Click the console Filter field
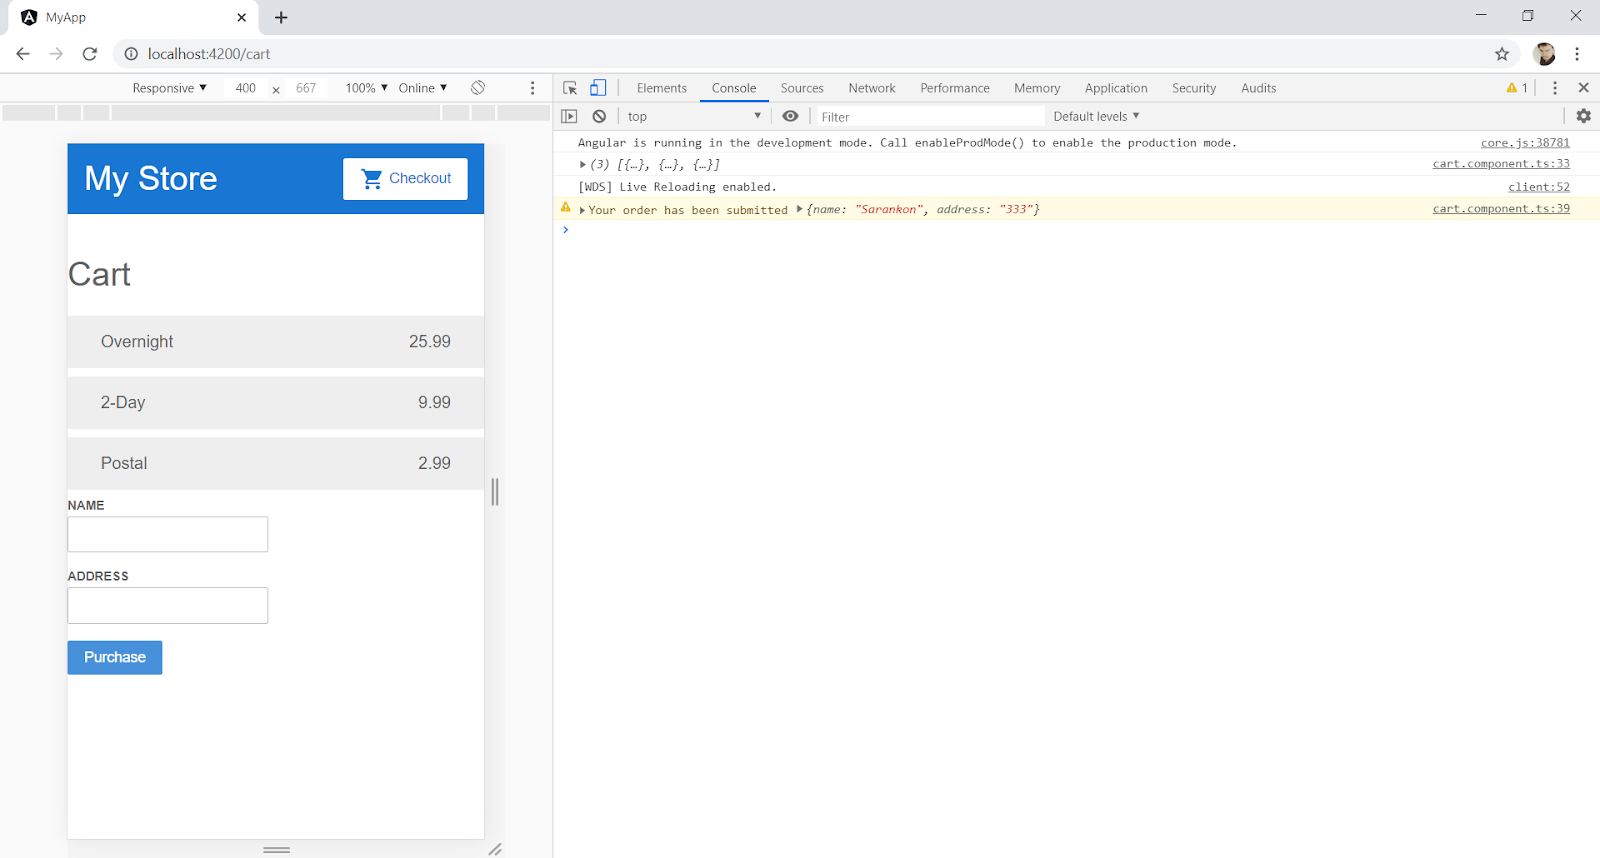 930,116
